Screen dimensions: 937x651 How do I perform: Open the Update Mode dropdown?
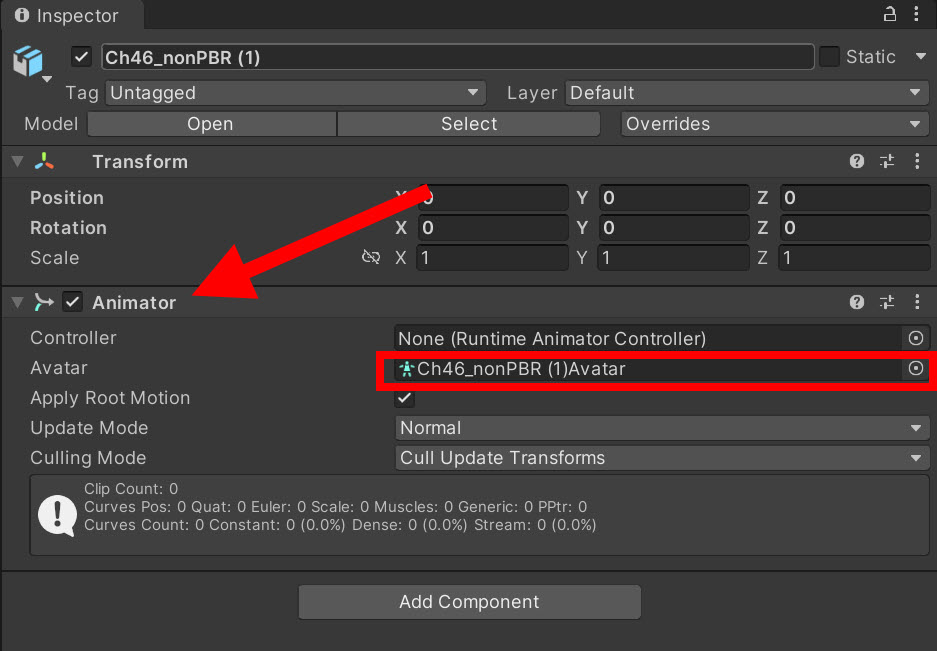point(662,428)
